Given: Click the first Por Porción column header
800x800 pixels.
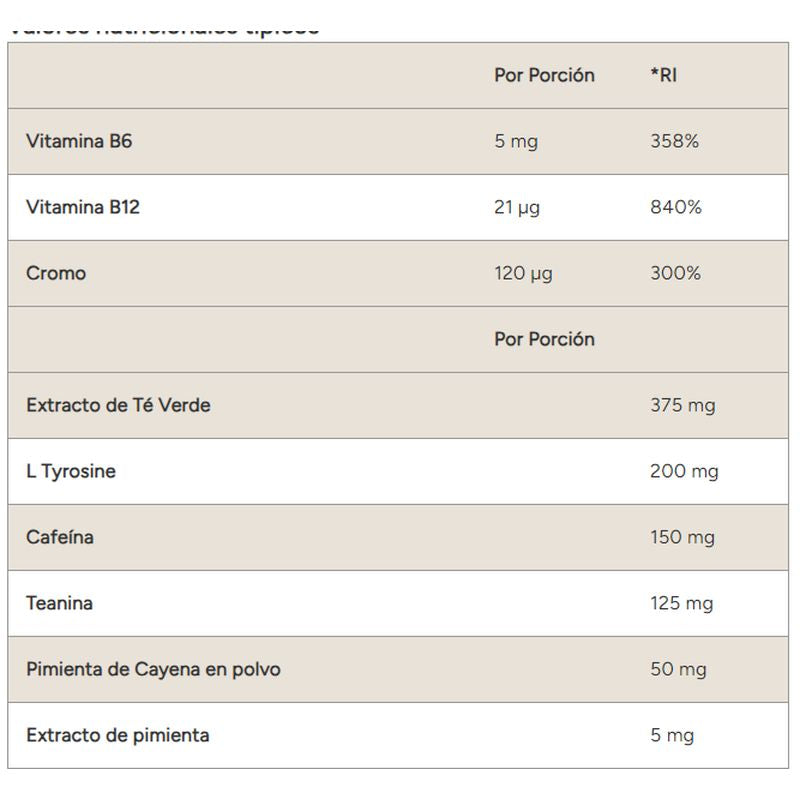Looking at the screenshot, I should (x=544, y=75).
